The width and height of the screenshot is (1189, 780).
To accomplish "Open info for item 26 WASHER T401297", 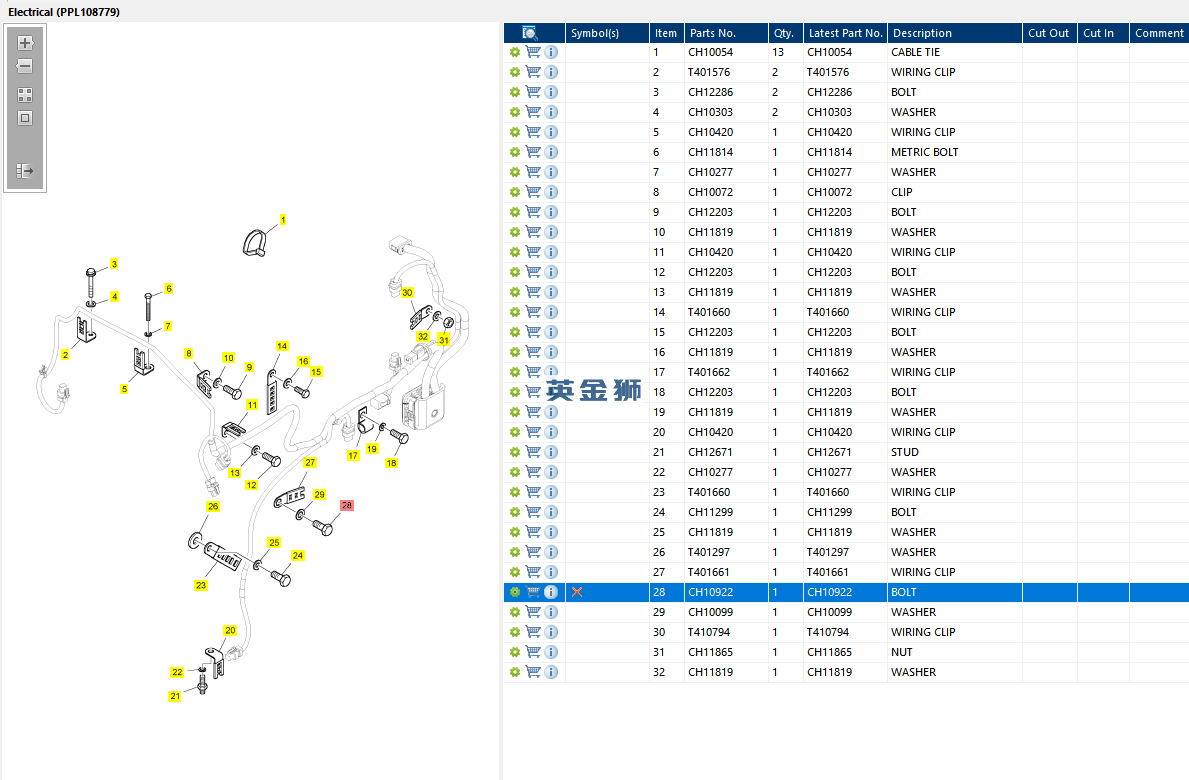I will click(551, 552).
